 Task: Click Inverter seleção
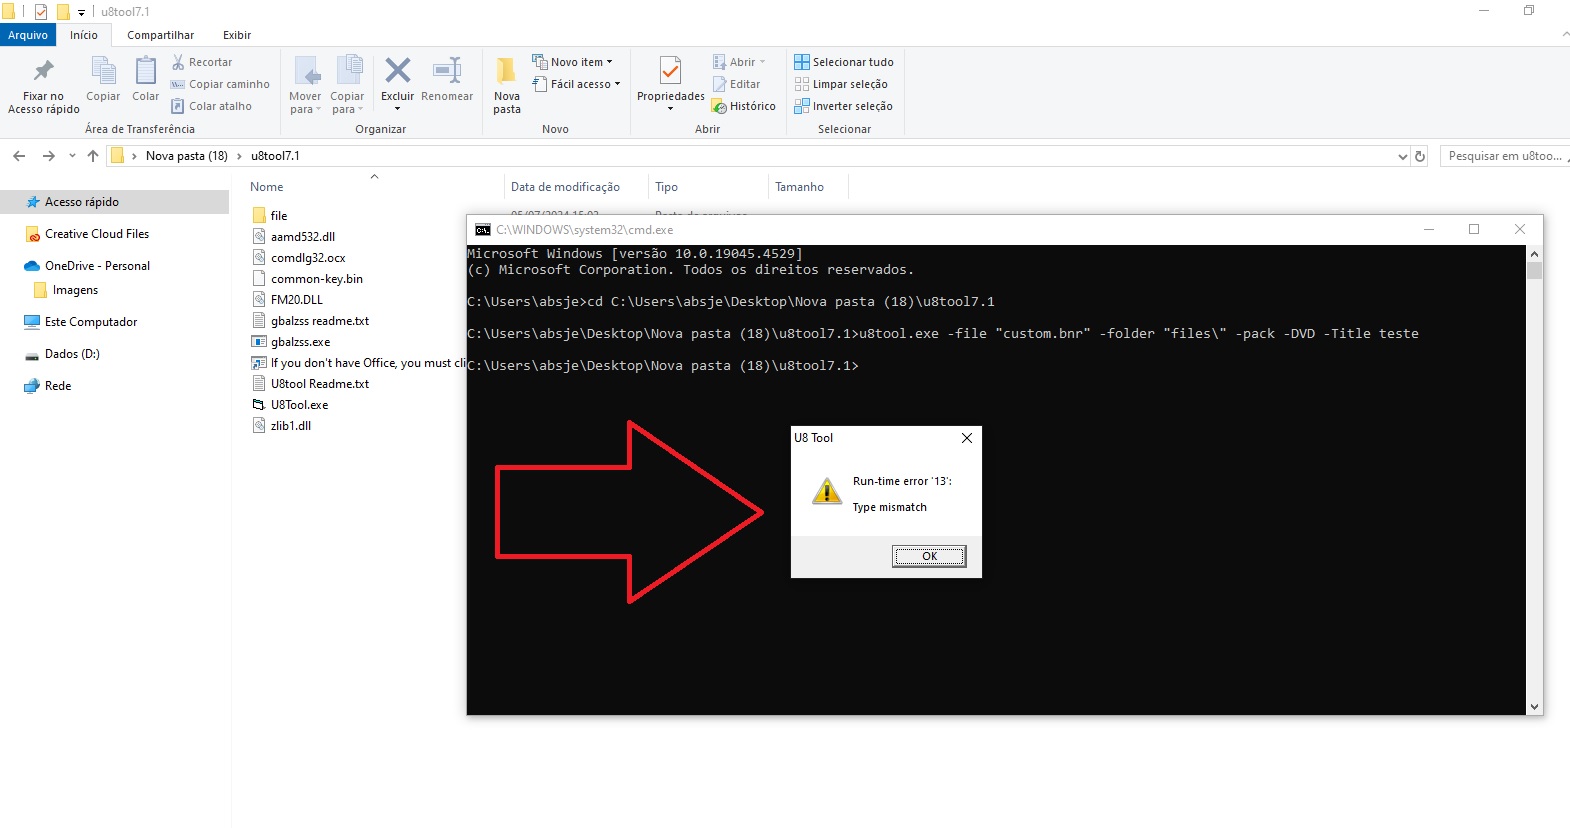tap(843, 106)
